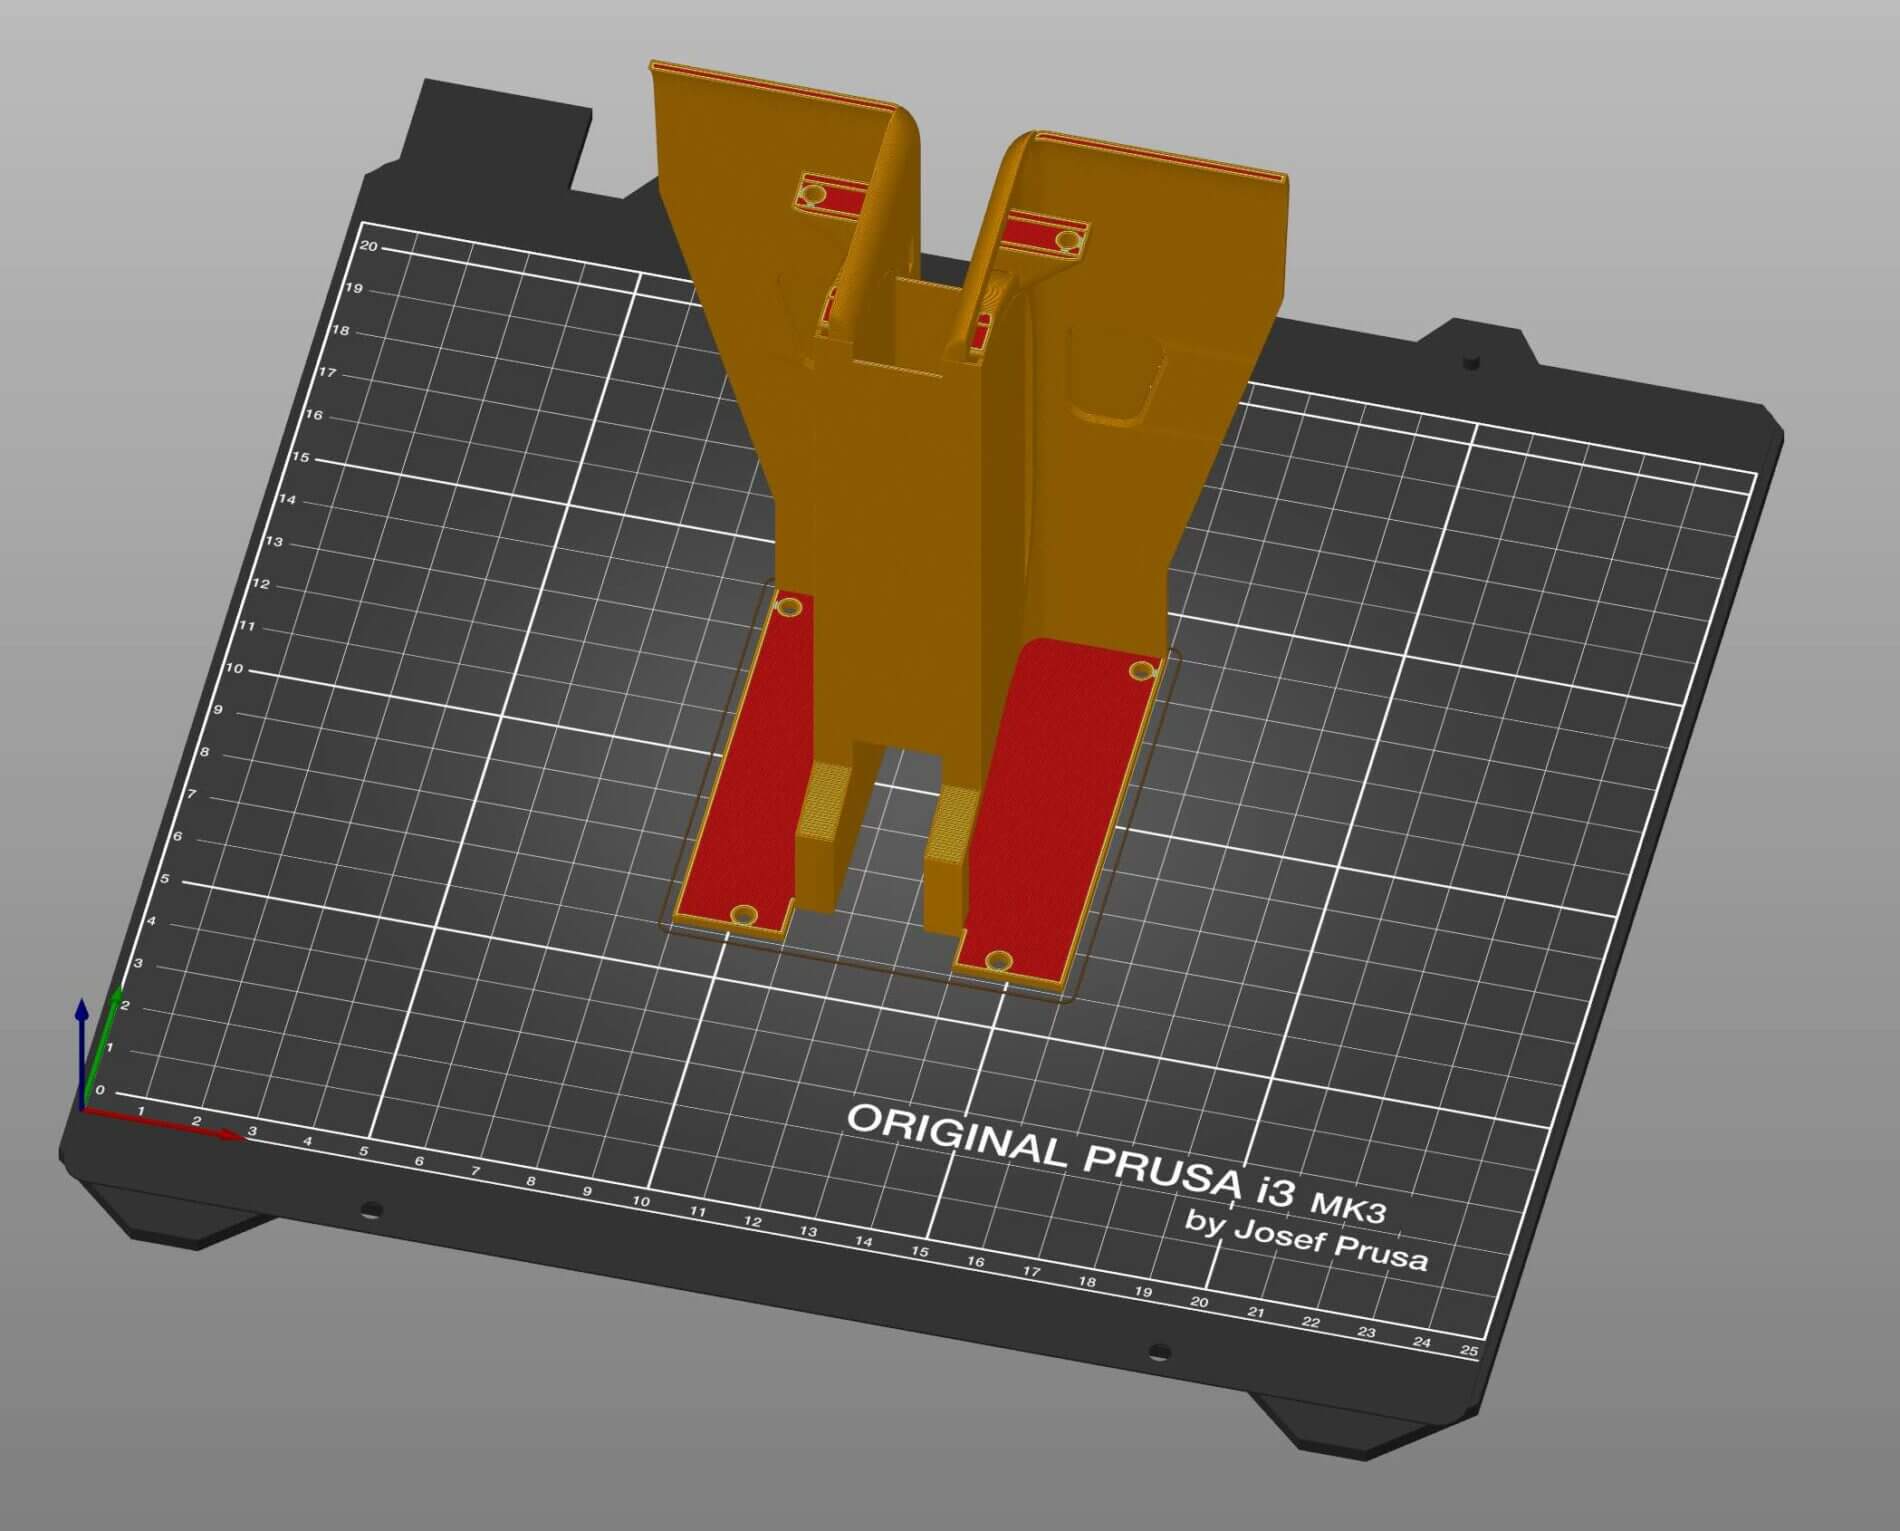Click the top screw hole on left base plate
This screenshot has height=1531, width=1900.
pyautogui.click(x=789, y=607)
